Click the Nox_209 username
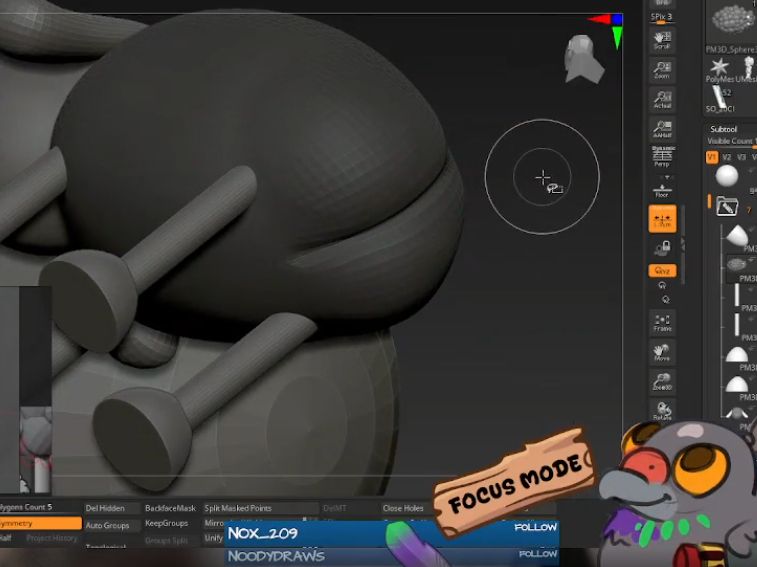This screenshot has height=567, width=757. point(263,534)
